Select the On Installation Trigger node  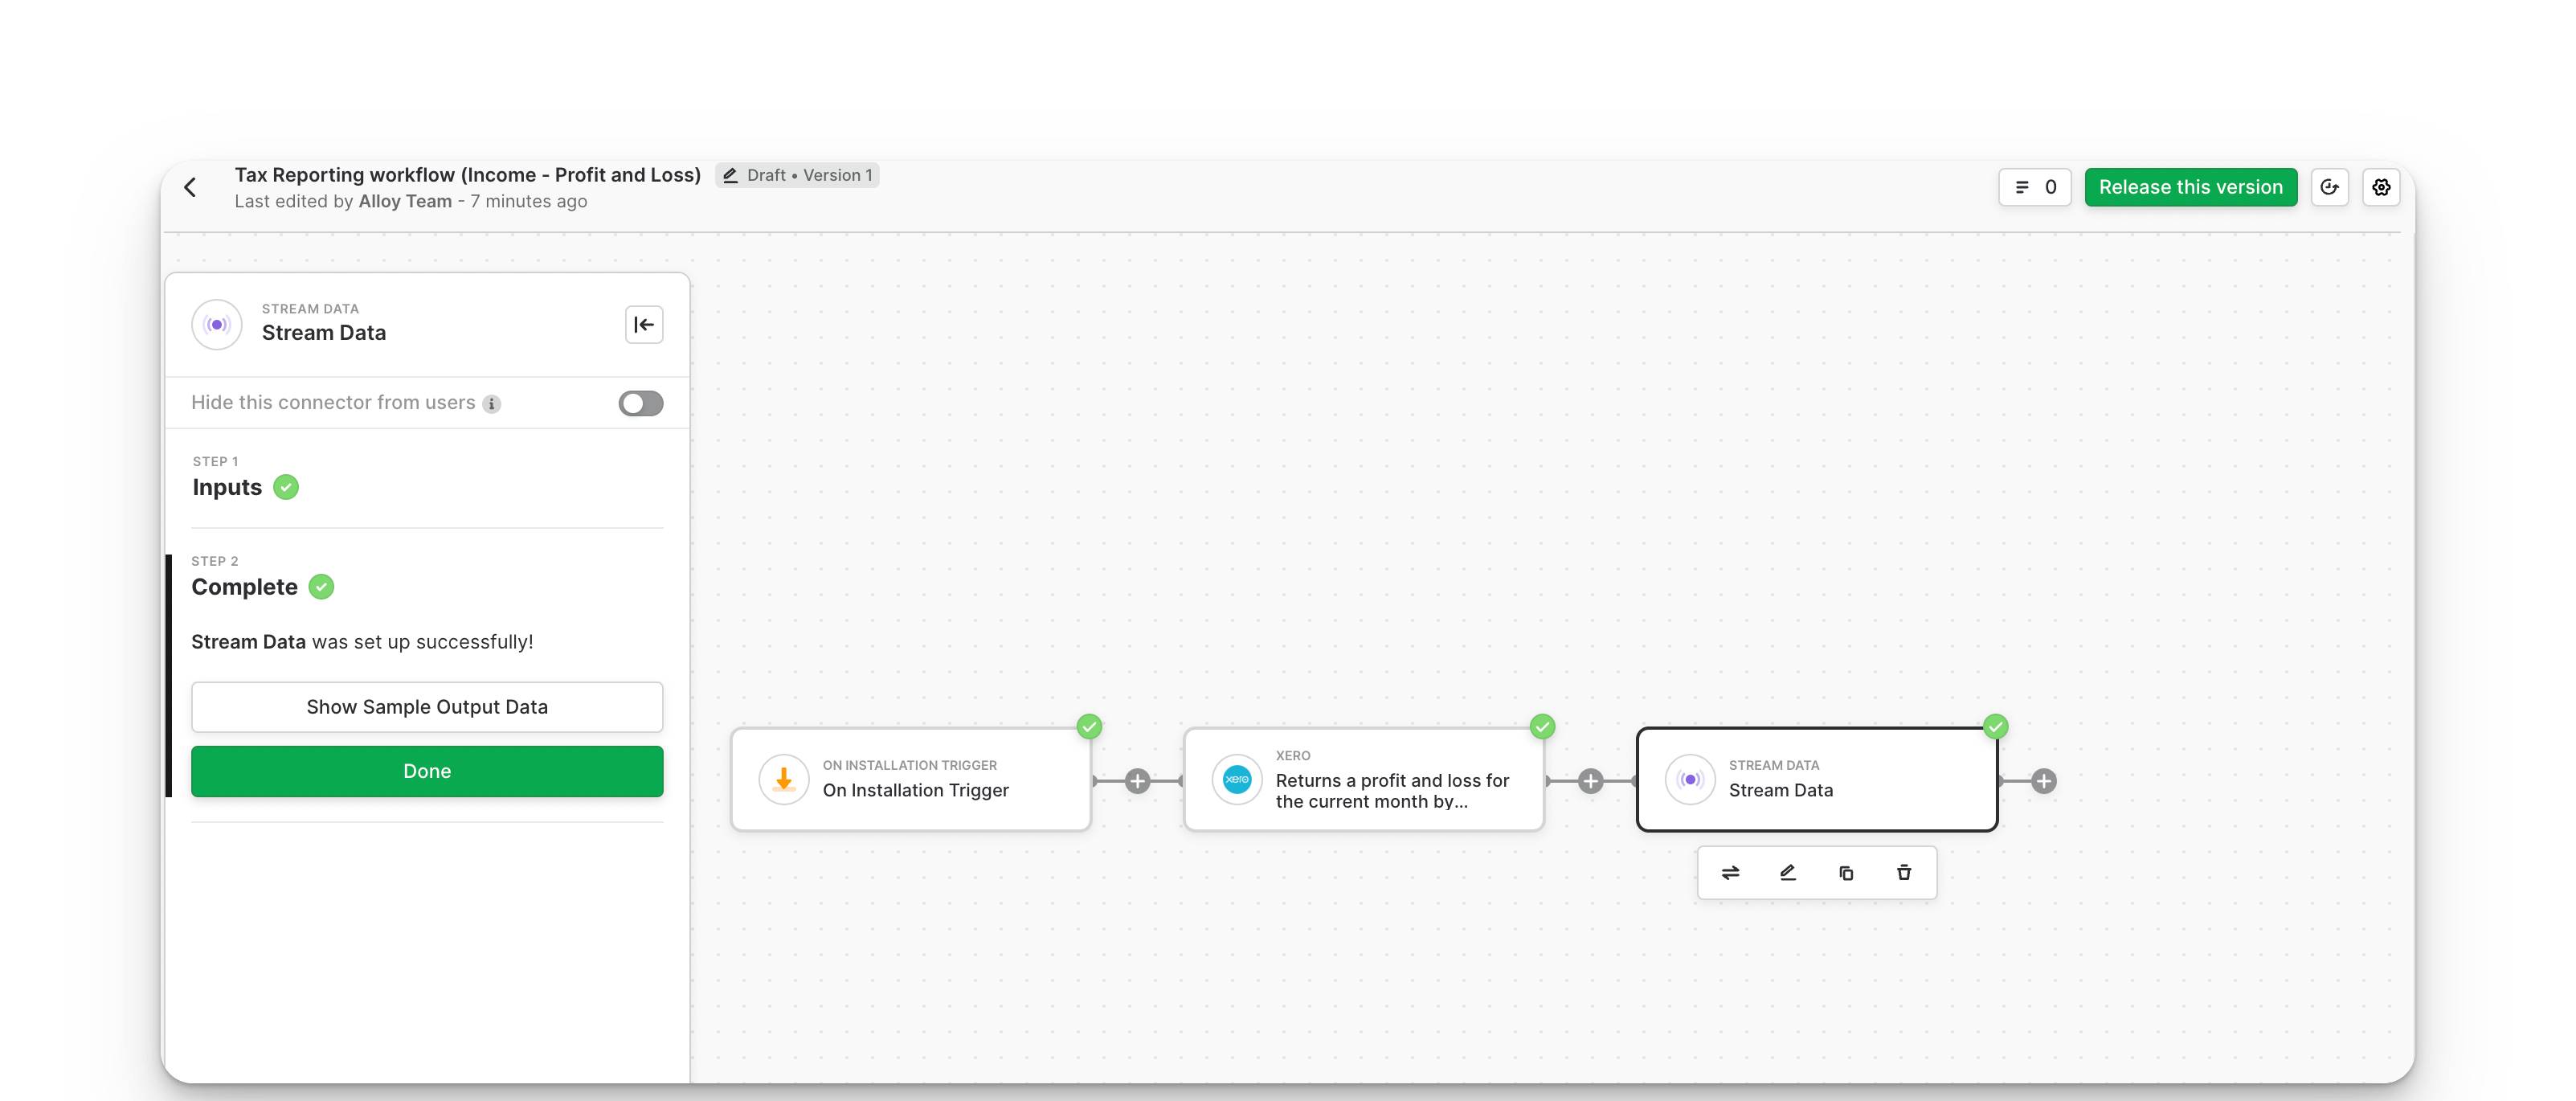[x=910, y=780]
